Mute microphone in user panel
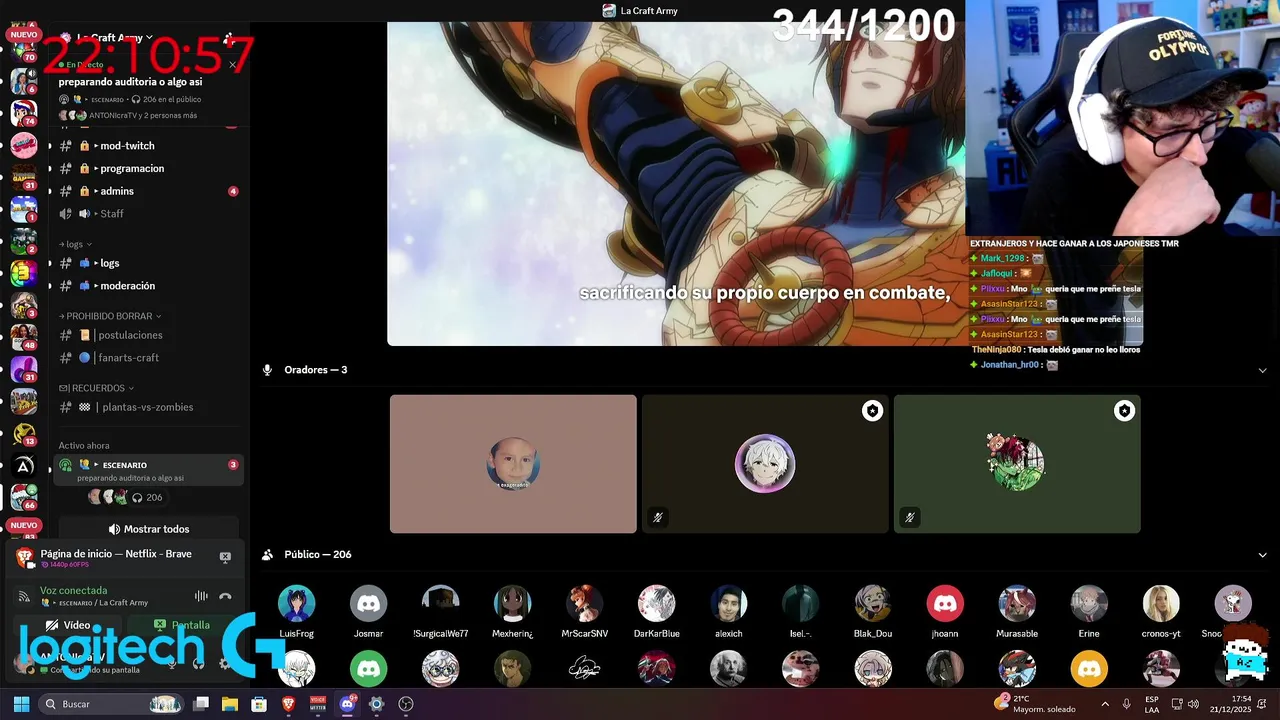Viewport: 1280px width, 720px height. pyautogui.click(x=172, y=663)
